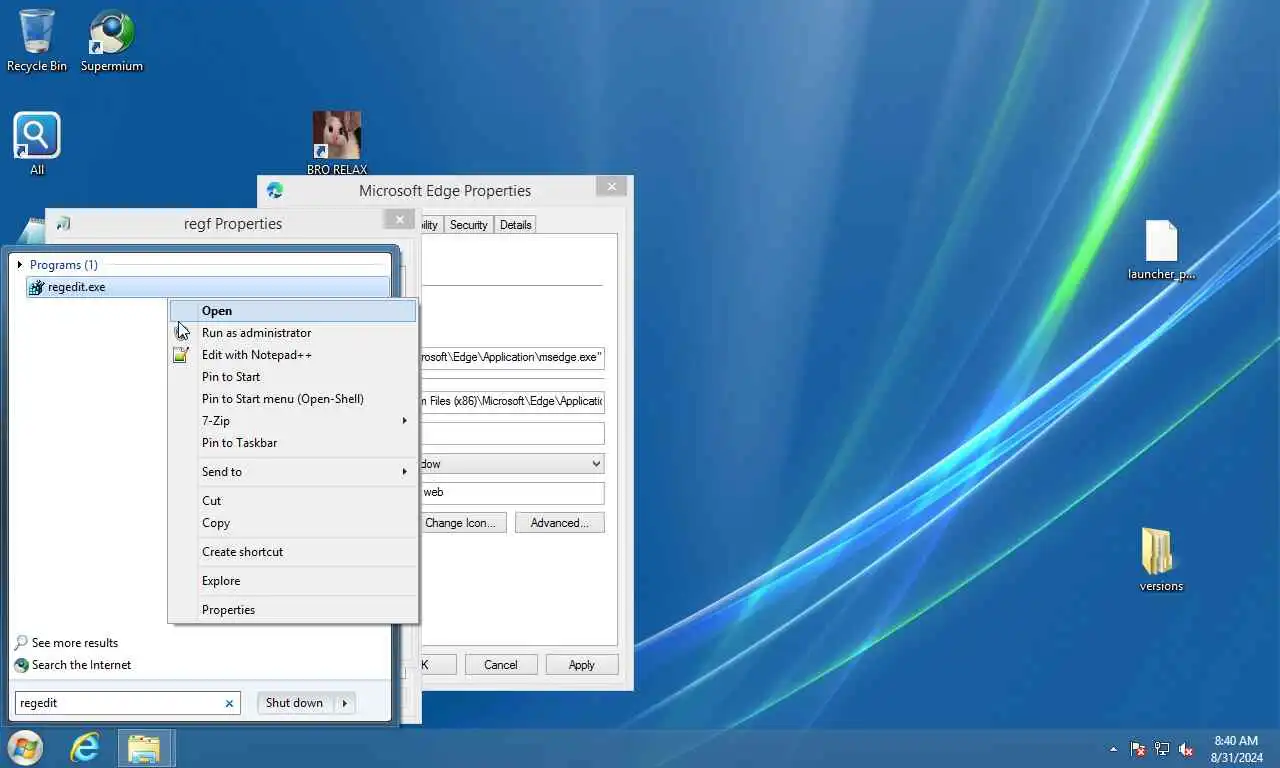Clear the search box with X icon
Screen dimensions: 1280x768
[229, 703]
